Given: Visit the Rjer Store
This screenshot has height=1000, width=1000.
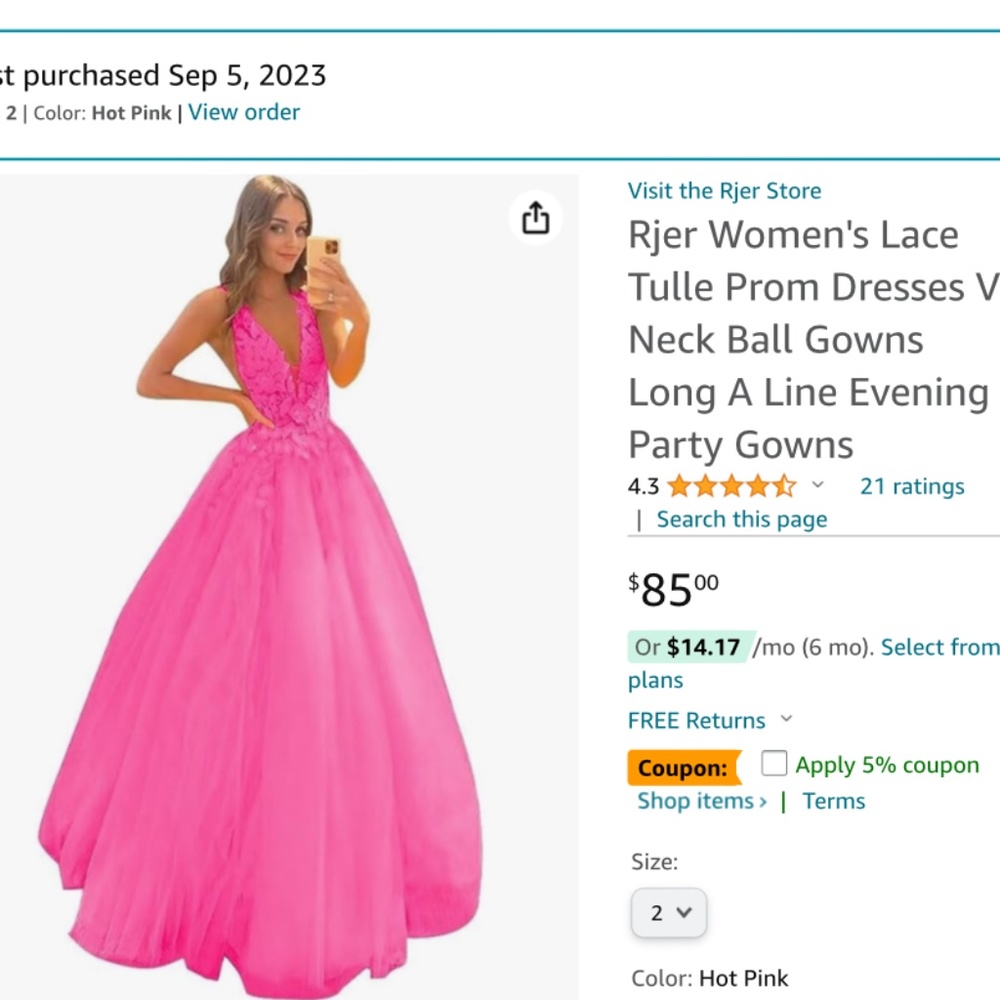Looking at the screenshot, I should (723, 190).
